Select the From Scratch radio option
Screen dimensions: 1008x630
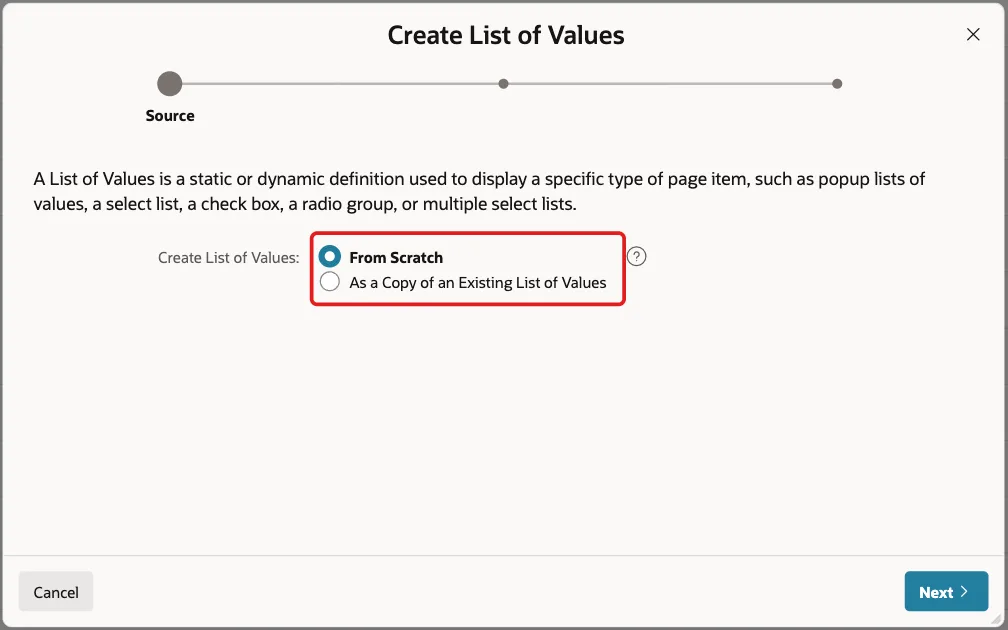330,257
